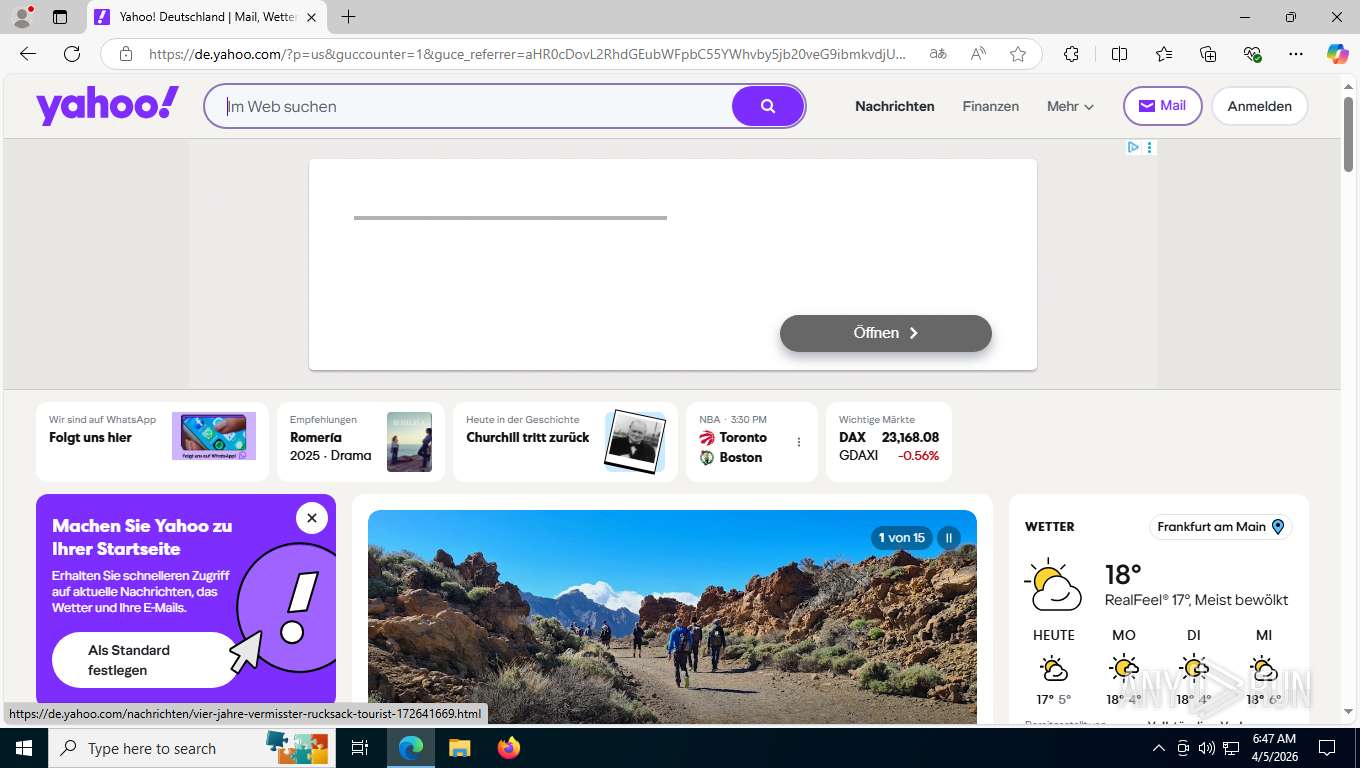Refresh the page with the reload icon
The height and width of the screenshot is (768, 1360).
pos(72,54)
